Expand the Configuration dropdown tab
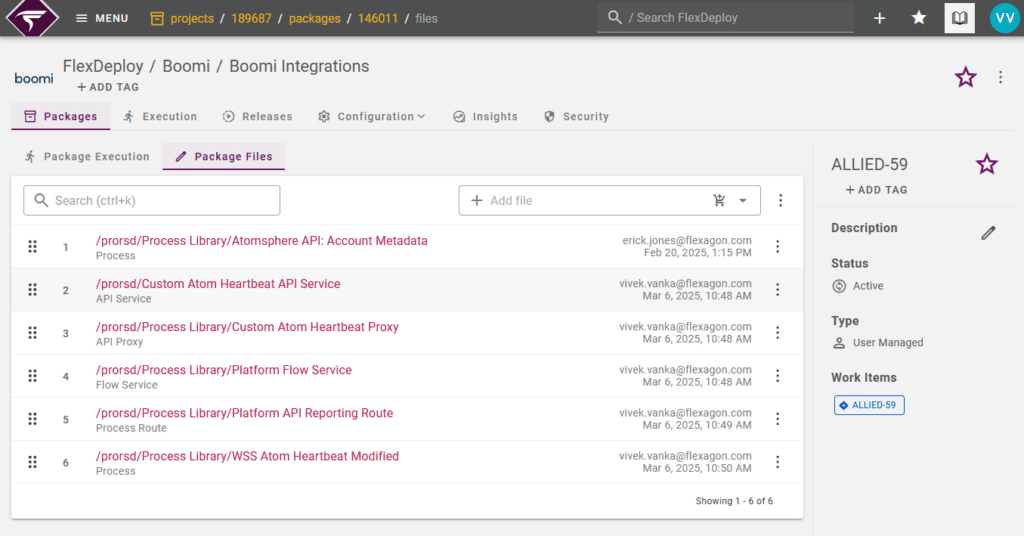 (x=372, y=116)
